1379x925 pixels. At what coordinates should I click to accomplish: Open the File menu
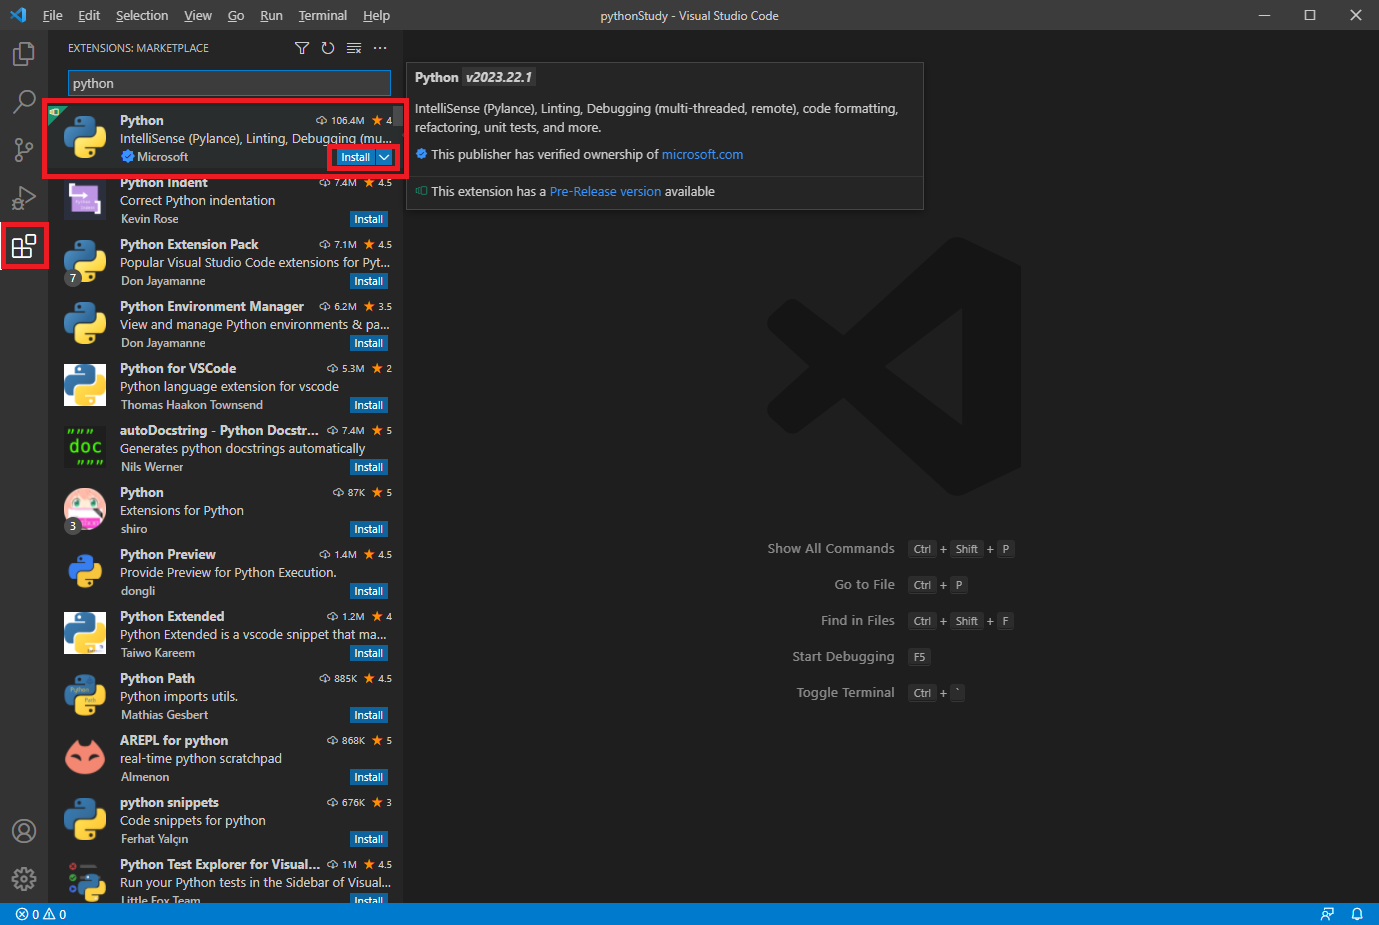click(52, 15)
